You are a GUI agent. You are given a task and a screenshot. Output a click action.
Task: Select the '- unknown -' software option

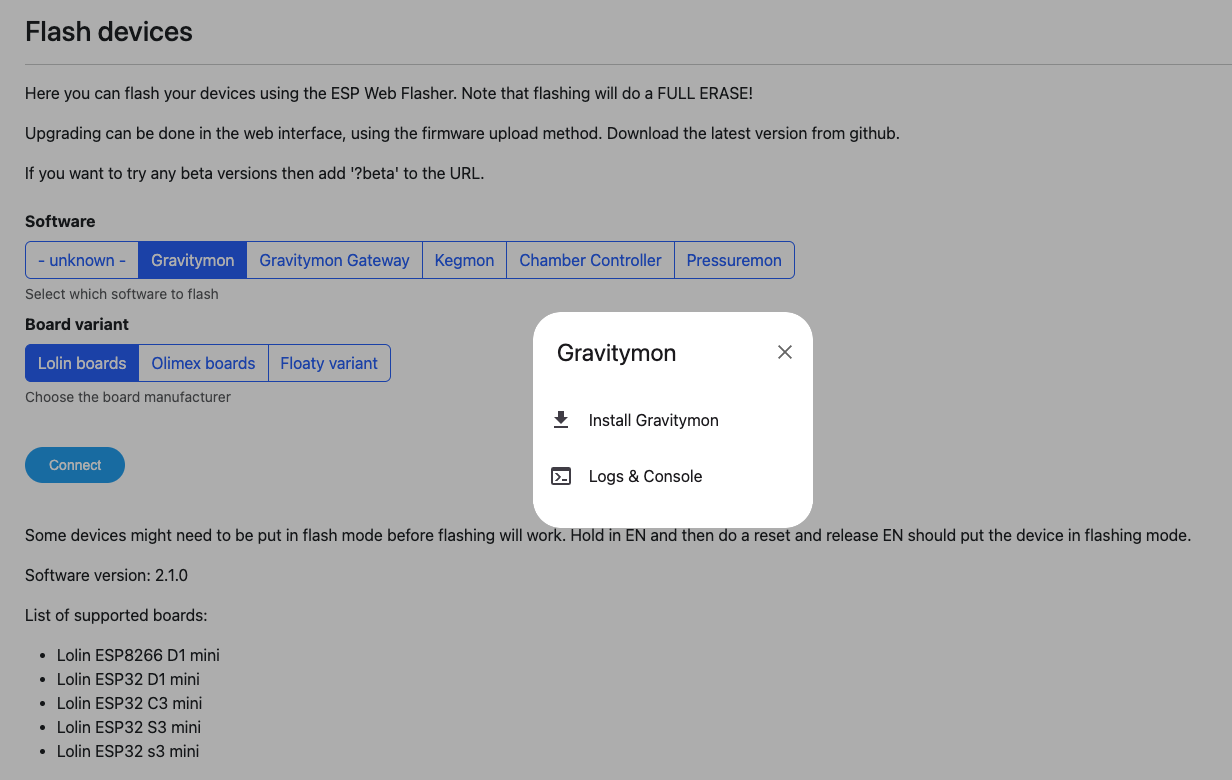[x=82, y=260]
